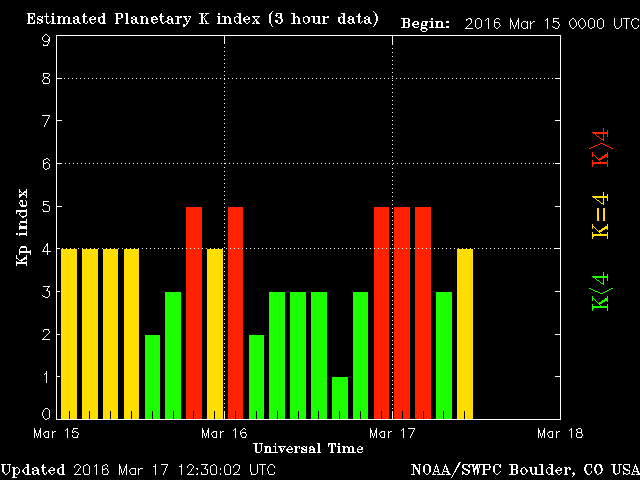This screenshot has width=640, height=480.
Task: Click the last red bar on Mar 17
Action: [x=423, y=312]
